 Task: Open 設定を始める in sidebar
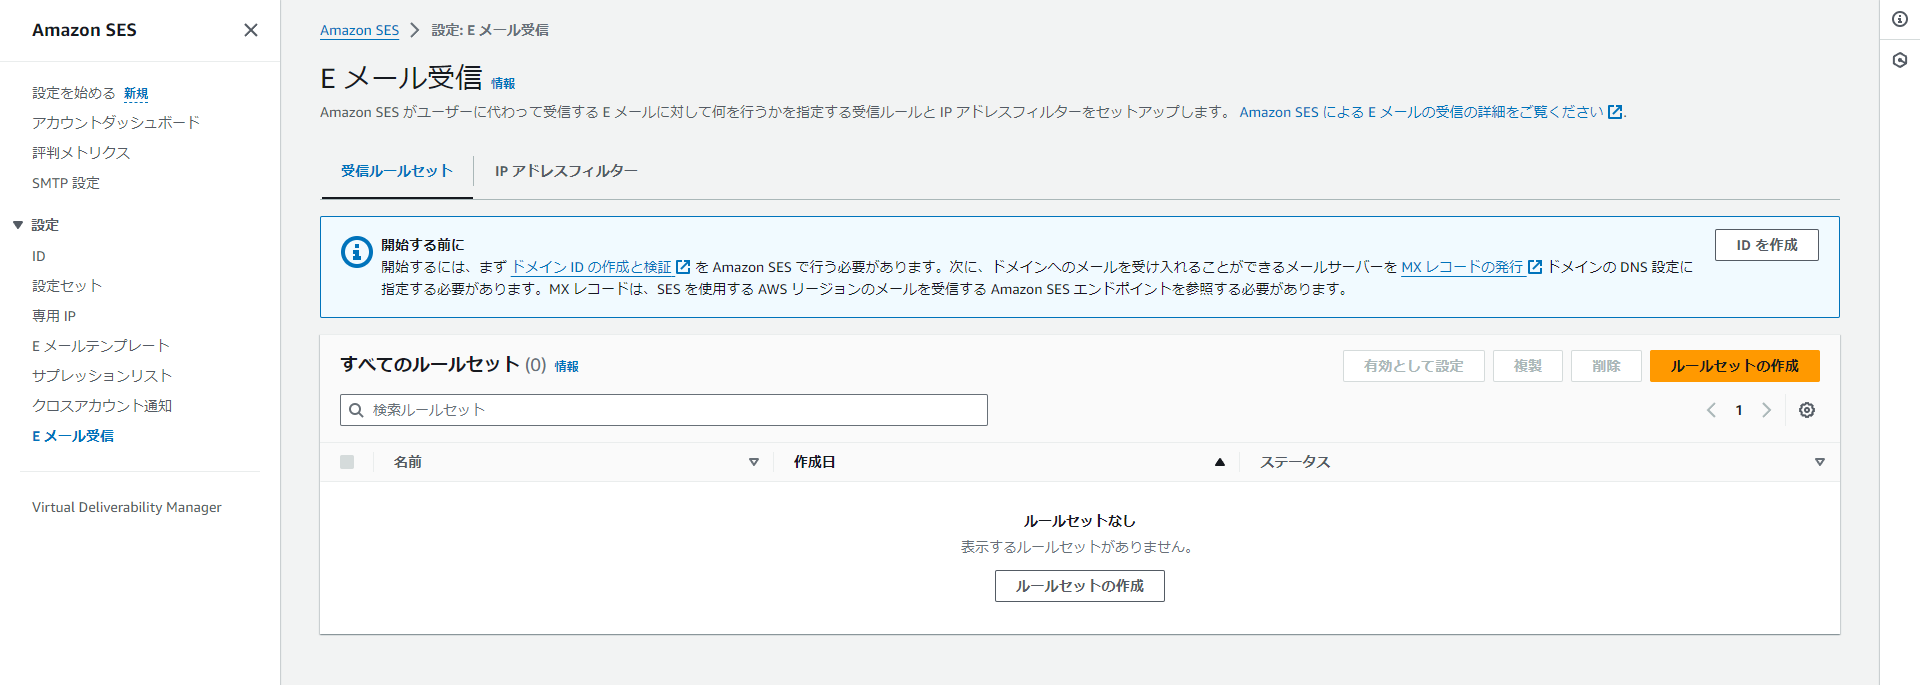[74, 93]
